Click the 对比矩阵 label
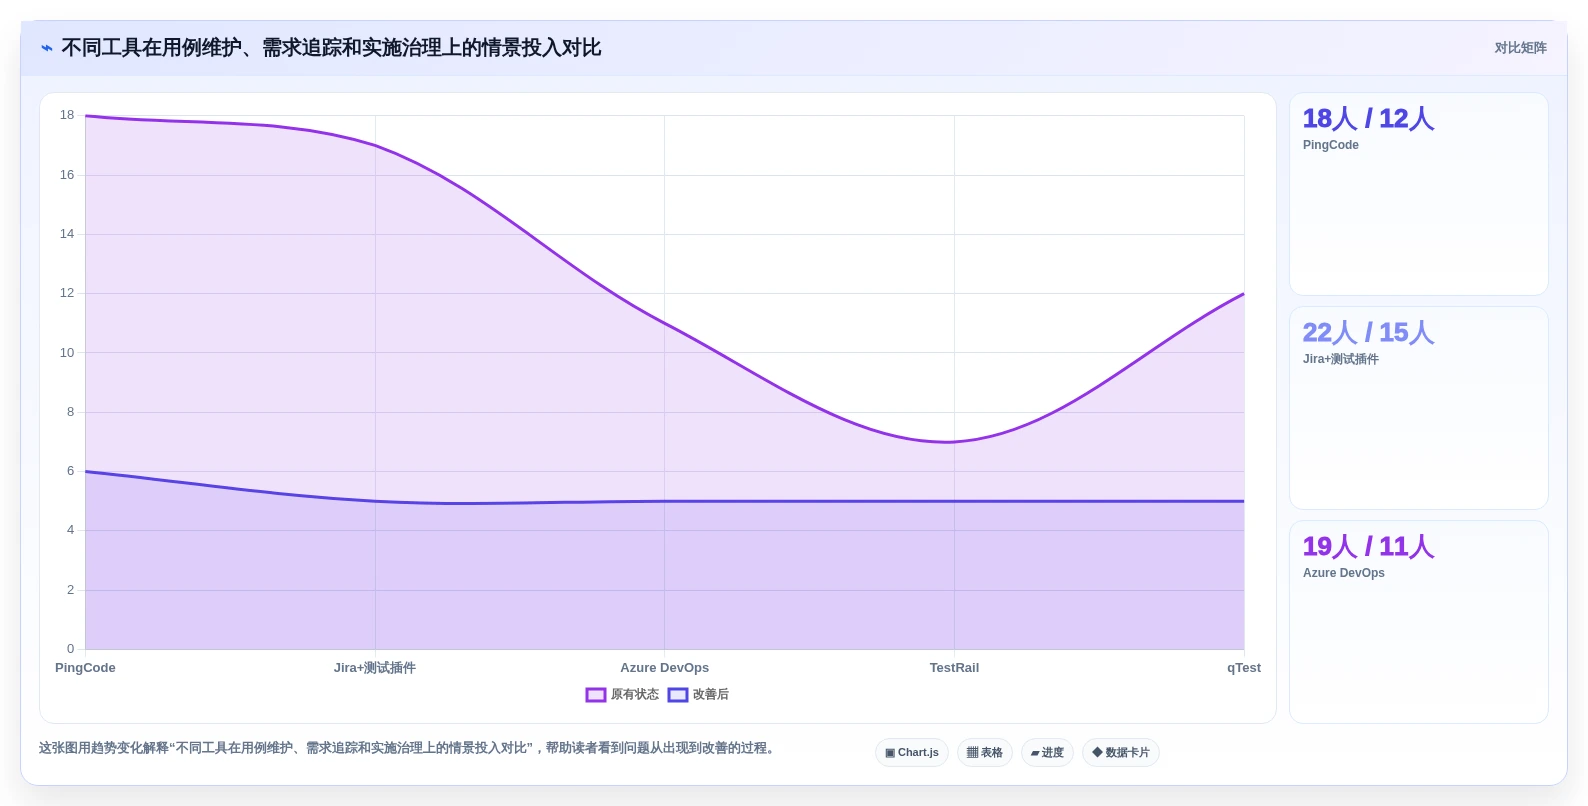This screenshot has height=806, width=1588. [1520, 48]
